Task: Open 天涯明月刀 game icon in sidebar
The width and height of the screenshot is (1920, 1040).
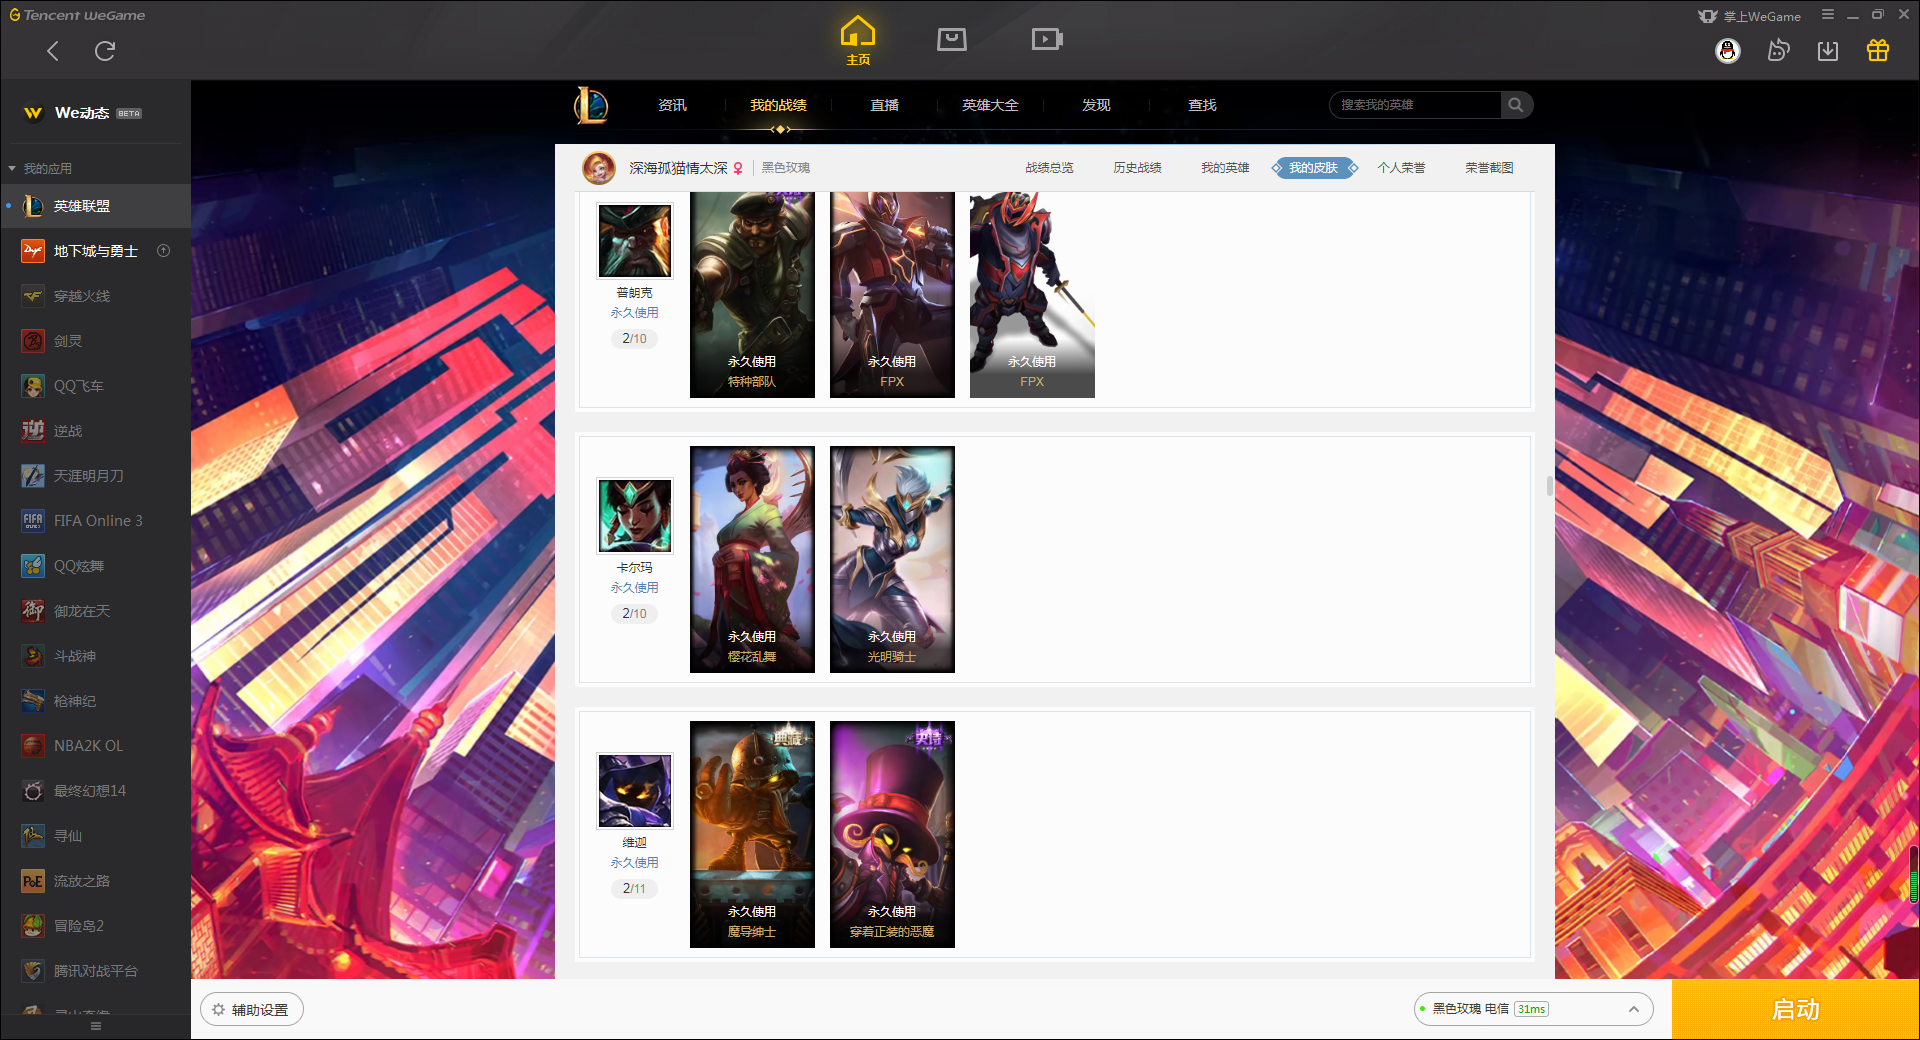Action: (x=33, y=476)
